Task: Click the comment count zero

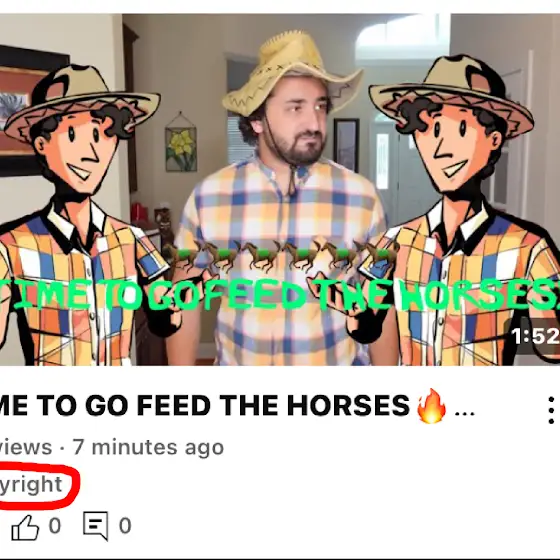Action: (x=125, y=526)
